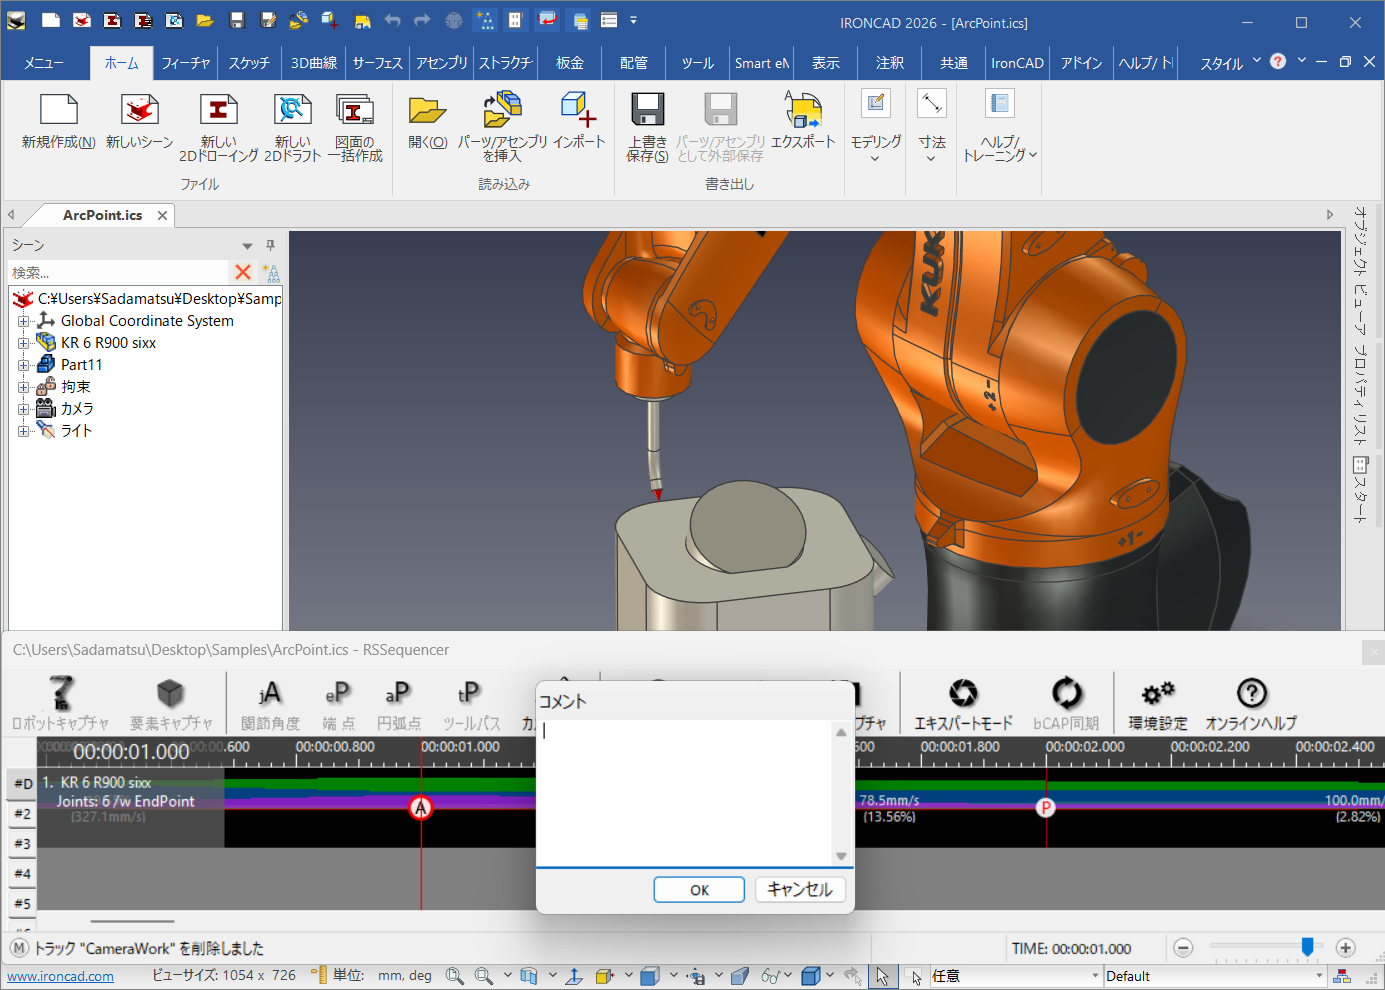Click the 要素キャプチャ element capture icon
Viewport: 1385px width, 990px height.
(171, 693)
